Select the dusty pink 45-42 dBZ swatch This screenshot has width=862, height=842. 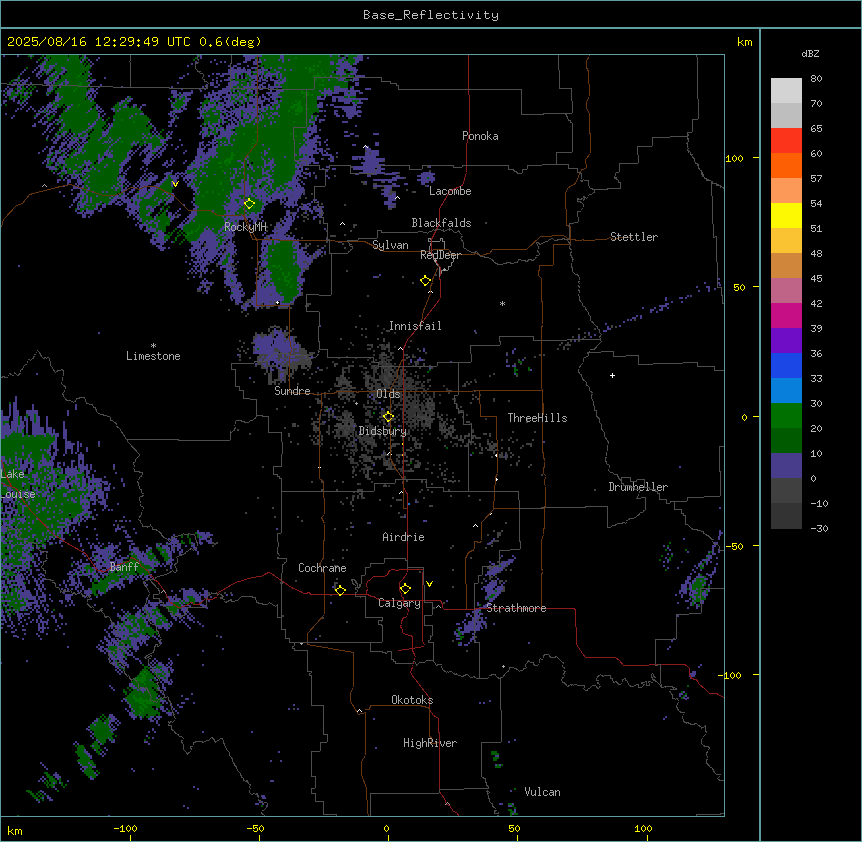pyautogui.click(x=786, y=291)
